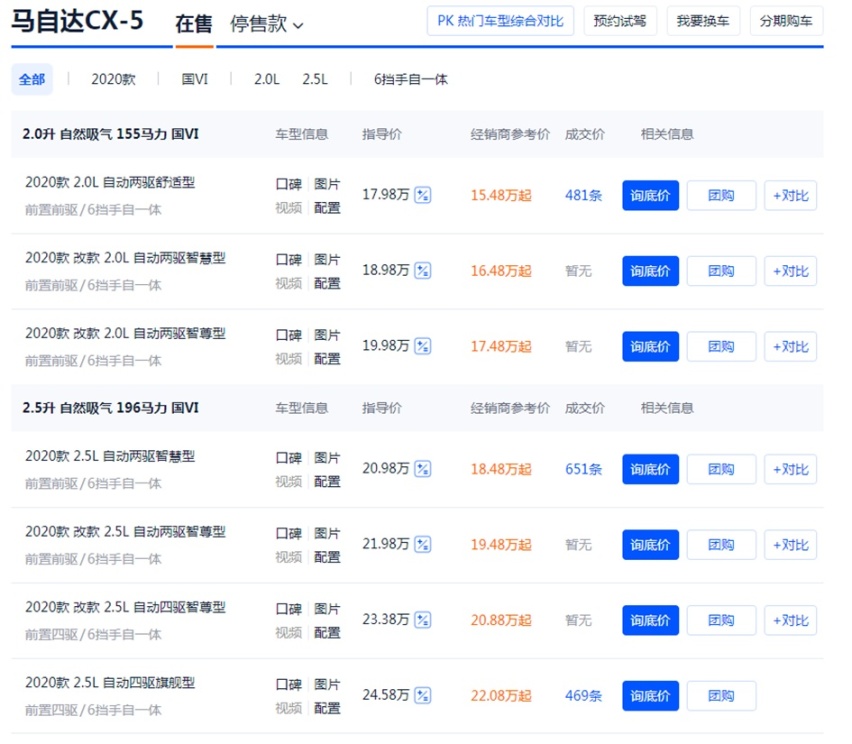Open PK 热门车型综合对比 button
Screen dimensions: 852x744
(500, 21)
